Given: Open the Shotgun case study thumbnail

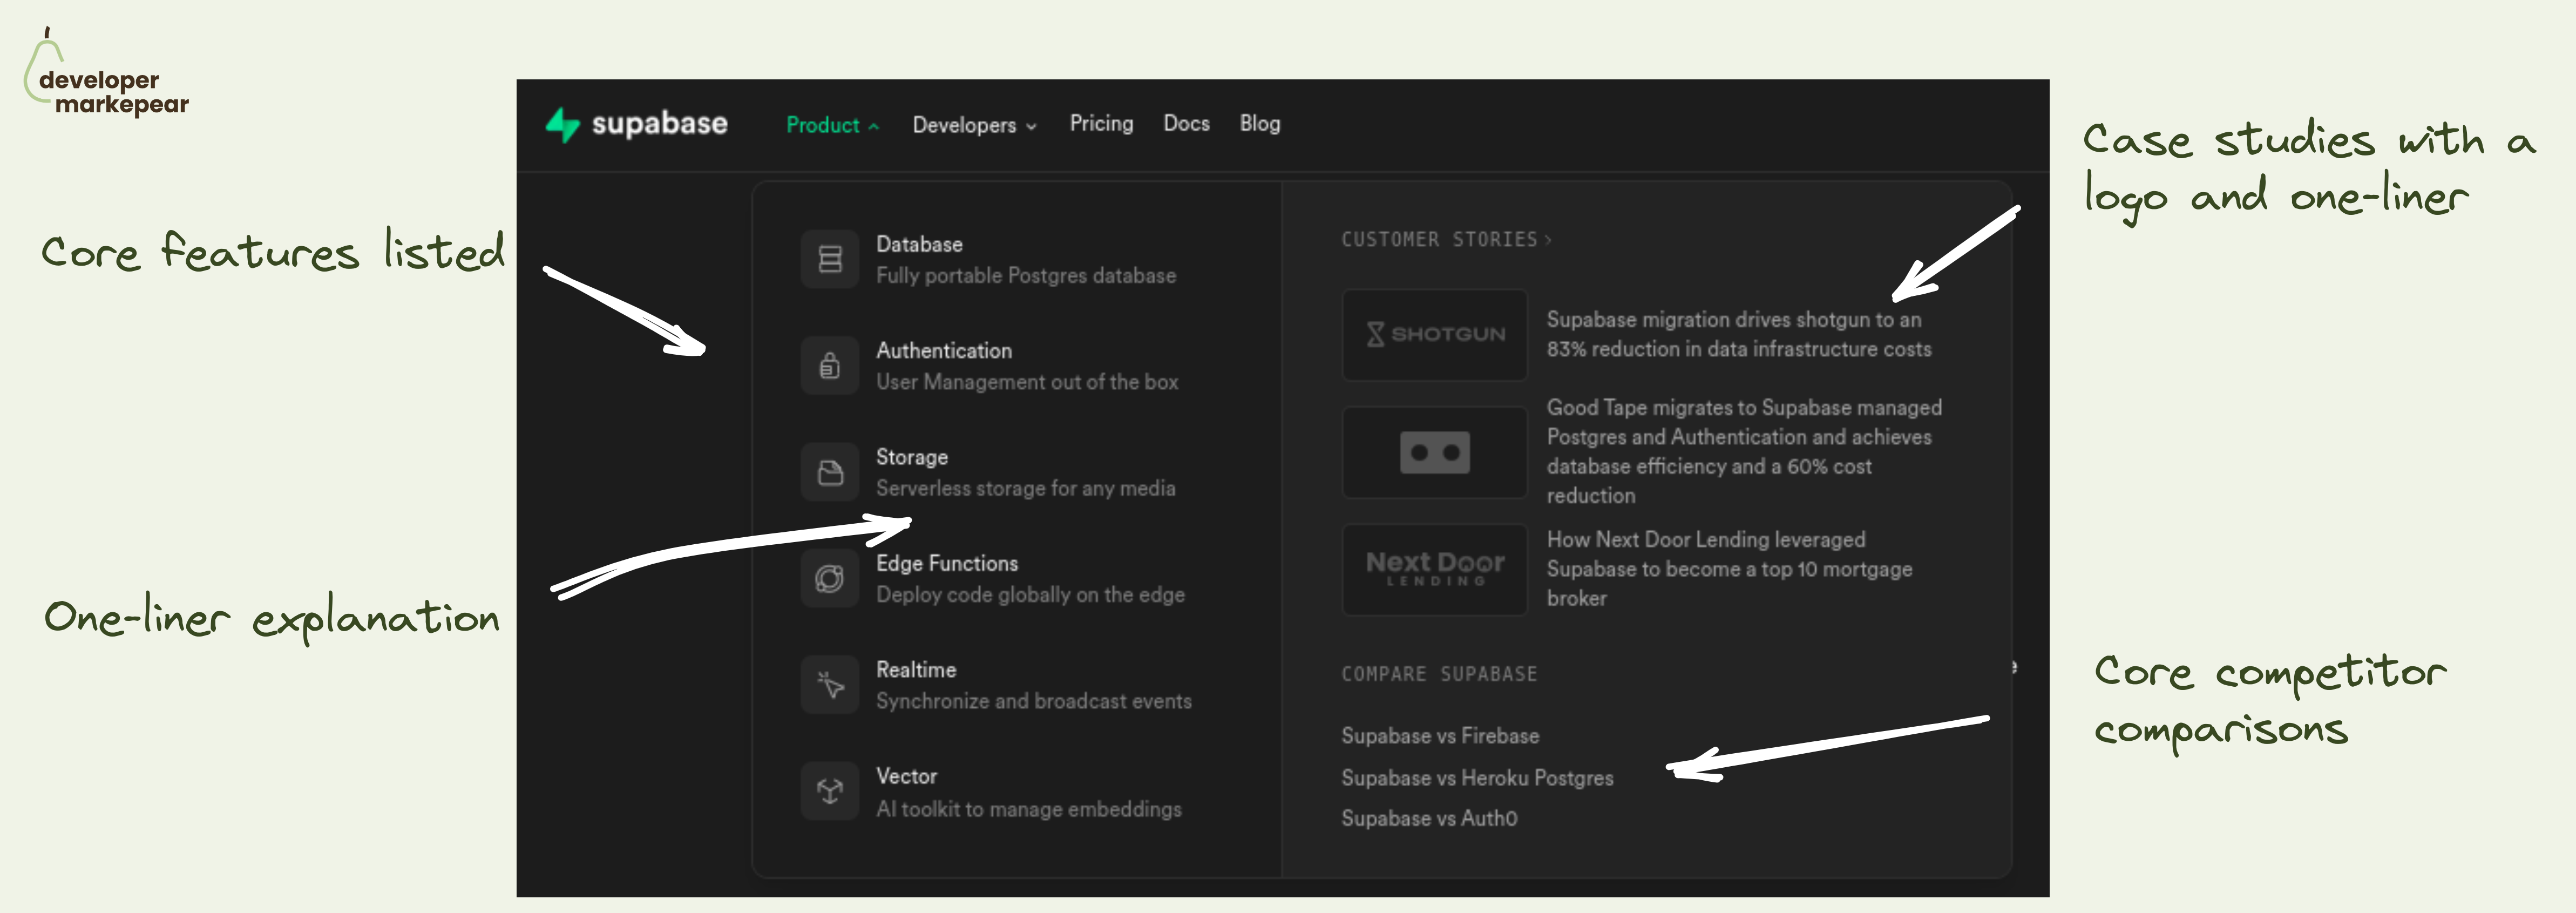Looking at the screenshot, I should point(1434,335).
